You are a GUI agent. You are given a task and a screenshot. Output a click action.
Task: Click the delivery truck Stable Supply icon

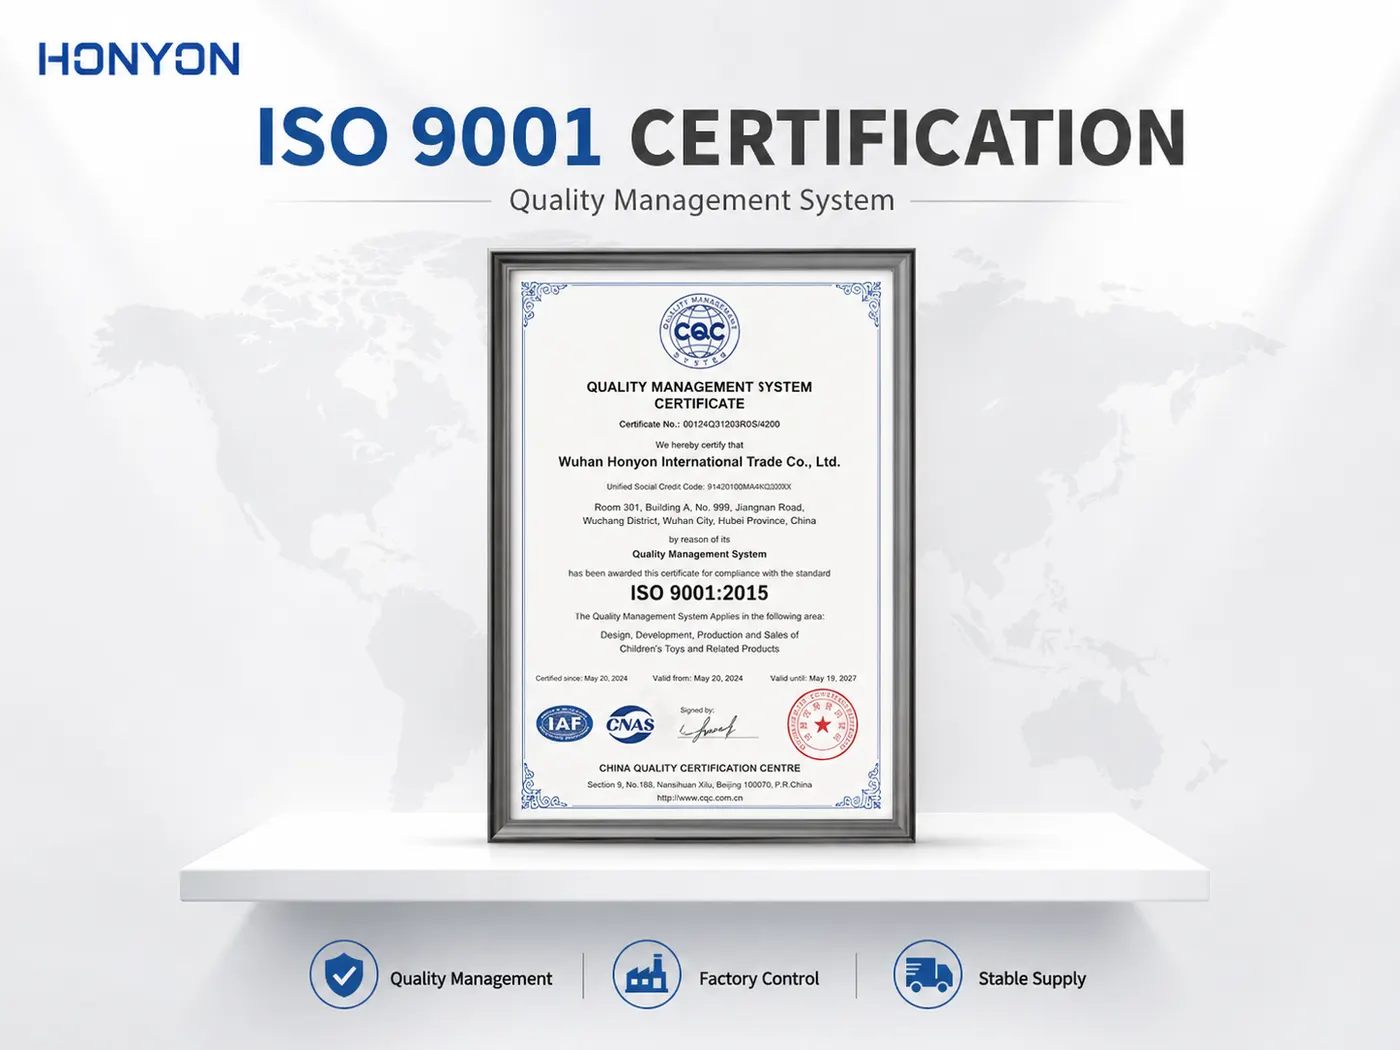[928, 974]
